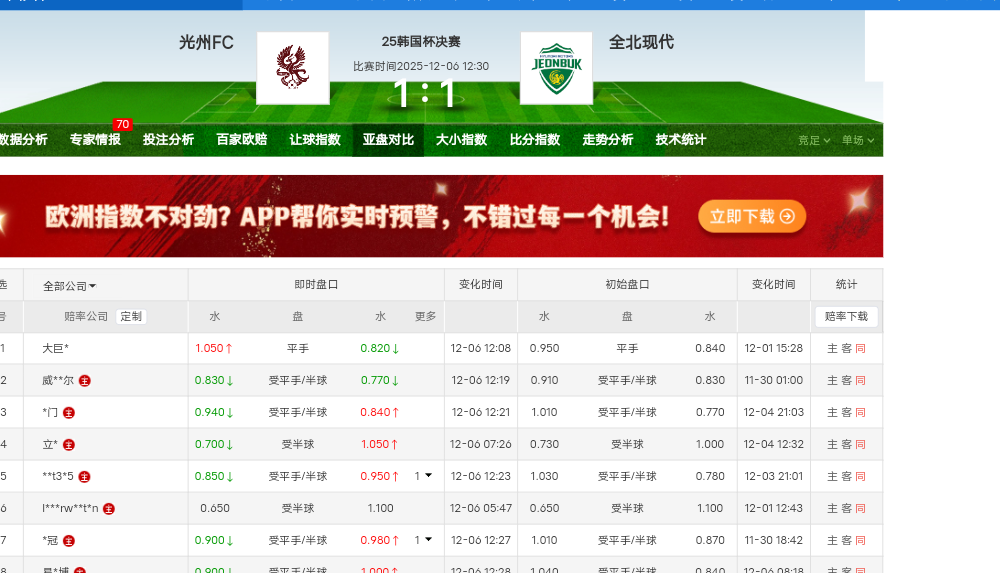Click the red 主 badge beside *冠

click(69, 541)
